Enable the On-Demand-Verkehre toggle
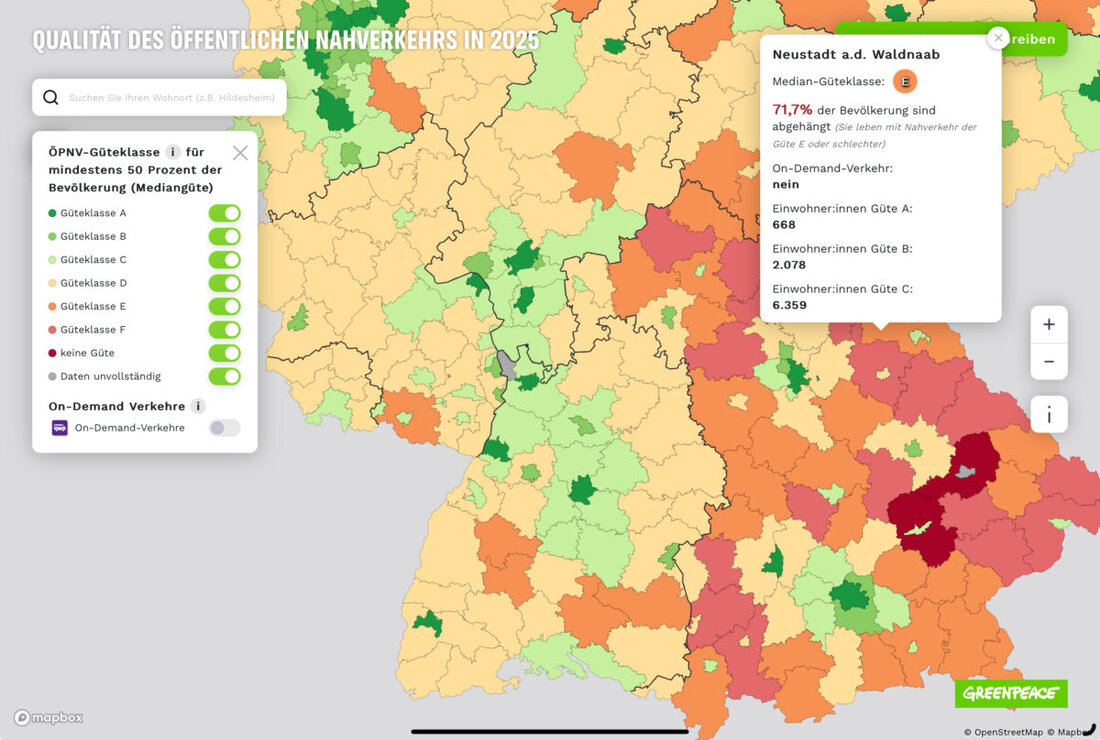1100x740 pixels. [x=224, y=427]
